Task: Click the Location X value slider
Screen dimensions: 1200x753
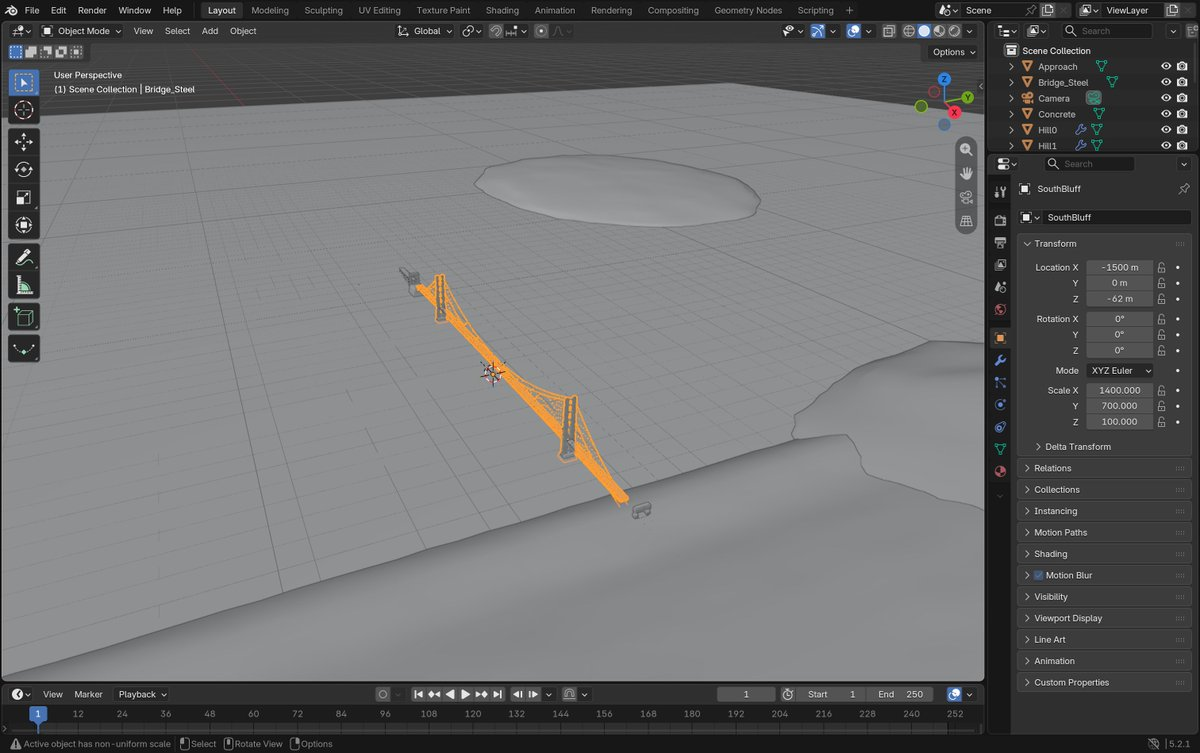Action: 1120,268
